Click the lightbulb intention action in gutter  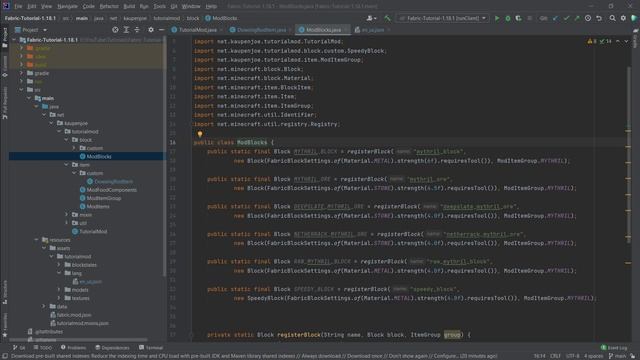(200, 134)
